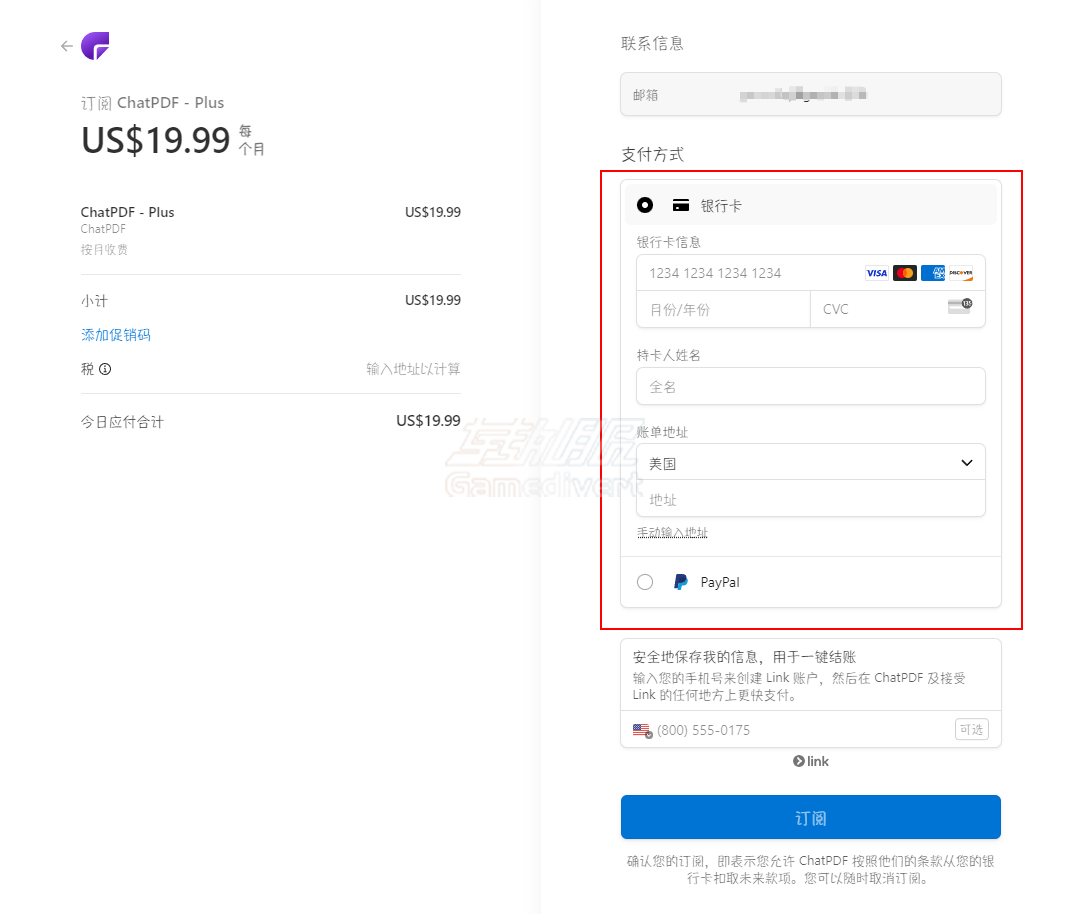Click 手动输入地址 manual address link

tap(672, 532)
